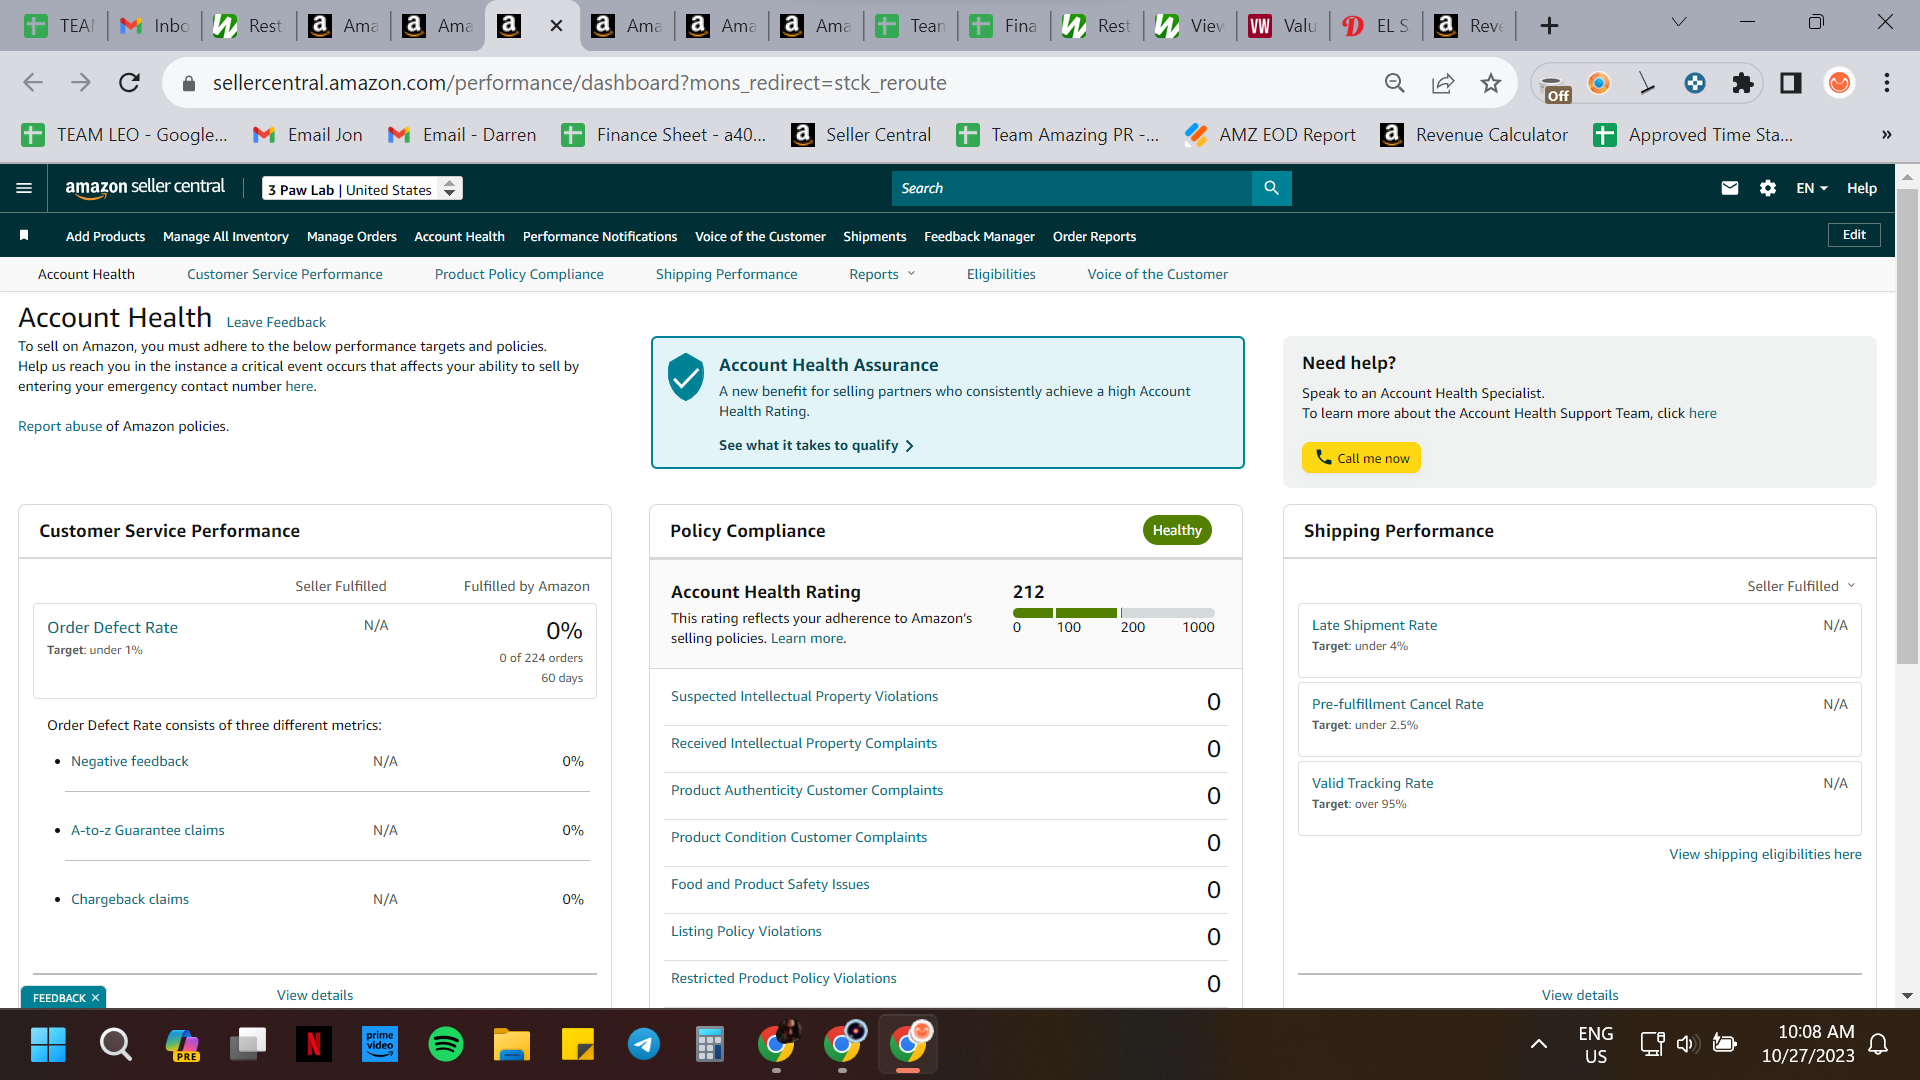Viewport: 1920px width, 1080px height.
Task: Expand the Reports dropdown menu
Action: (882, 274)
